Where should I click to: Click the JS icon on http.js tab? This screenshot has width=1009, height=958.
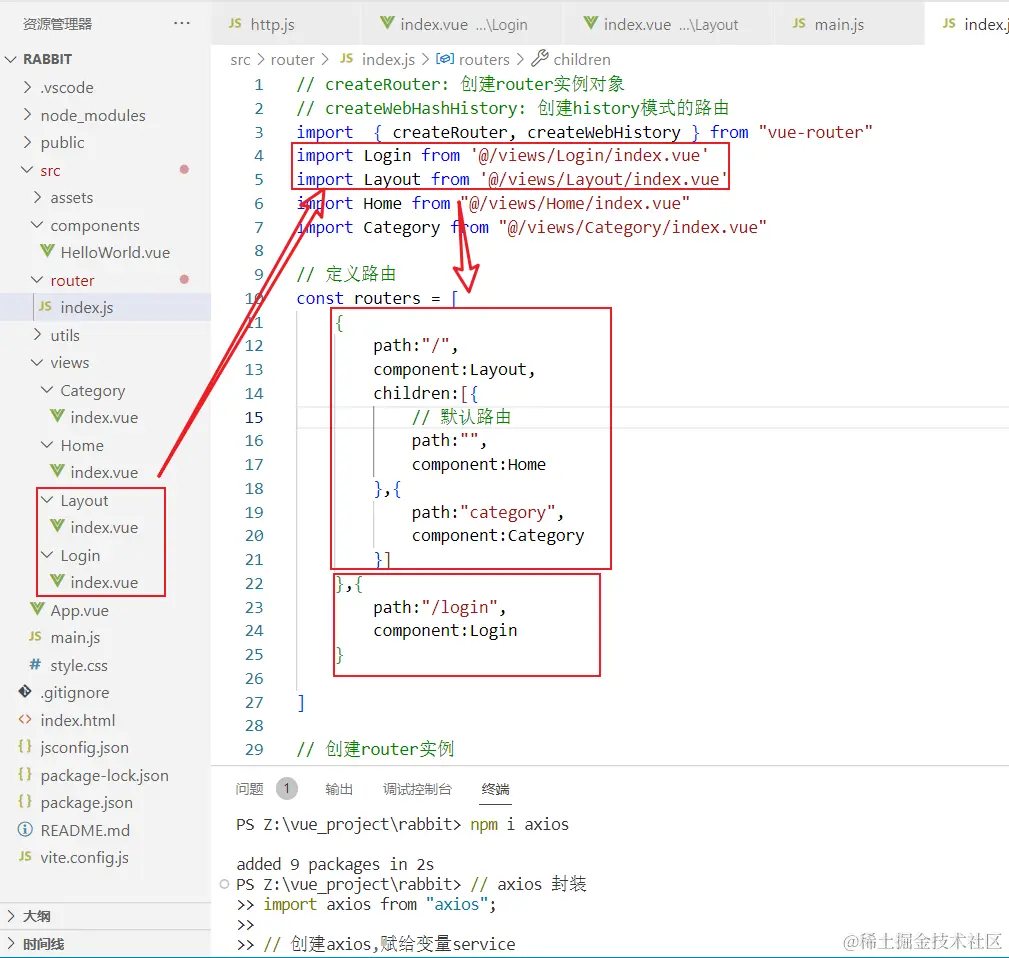pos(235,23)
